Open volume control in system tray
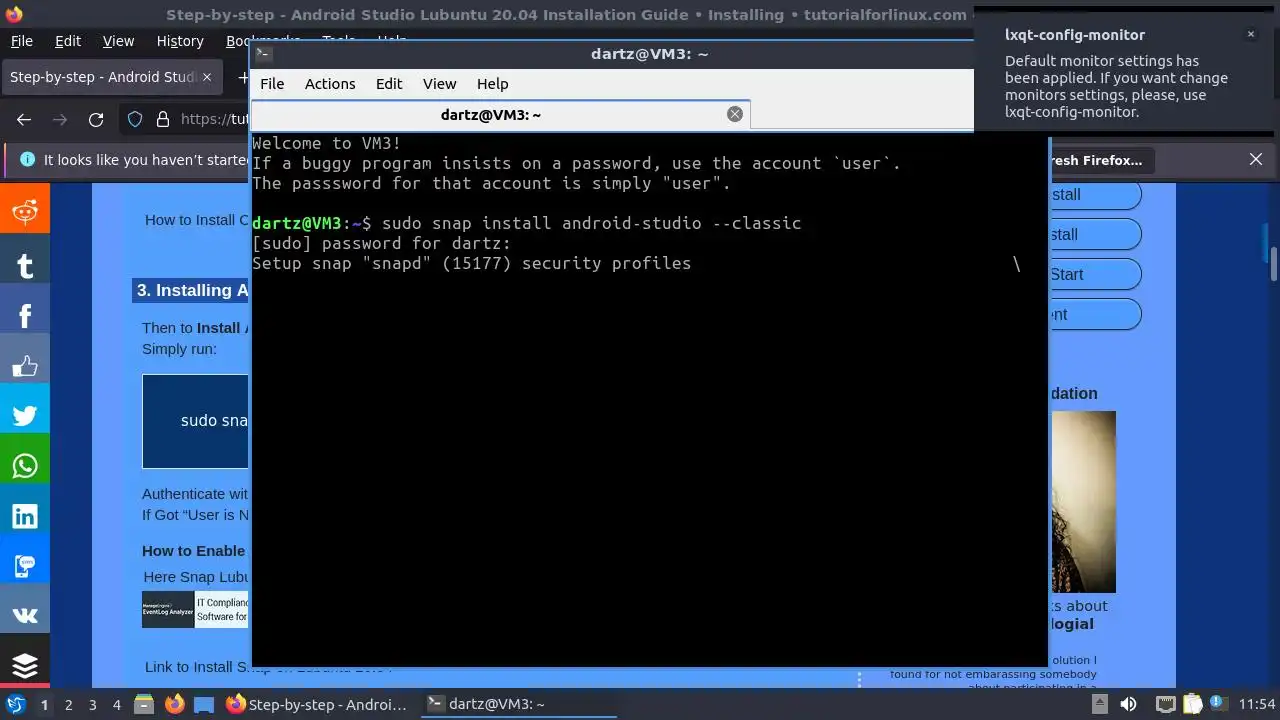This screenshot has height=720, width=1280. coord(1128,704)
